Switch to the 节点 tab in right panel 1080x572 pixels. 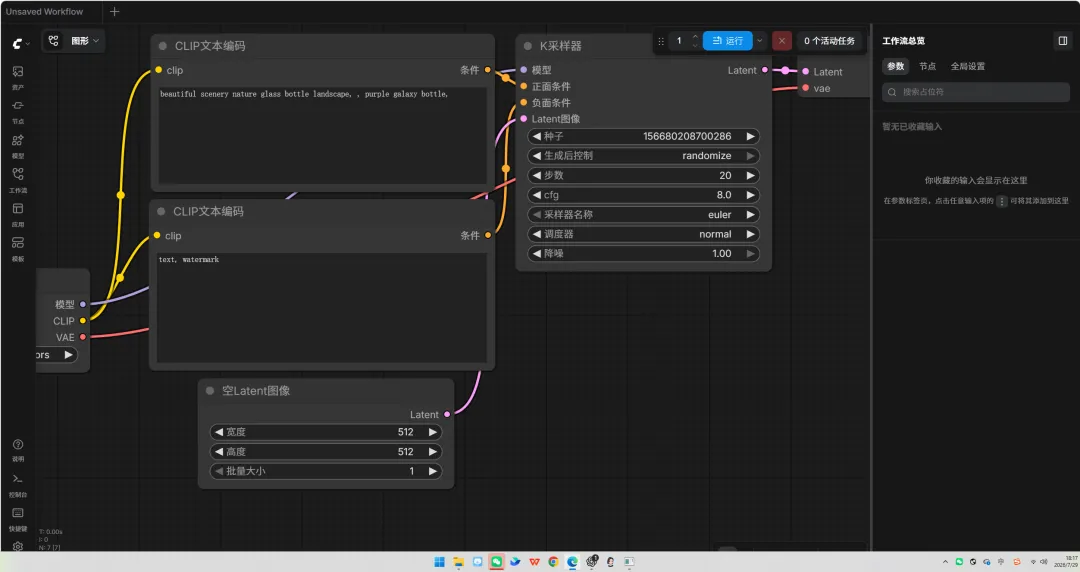click(x=928, y=66)
